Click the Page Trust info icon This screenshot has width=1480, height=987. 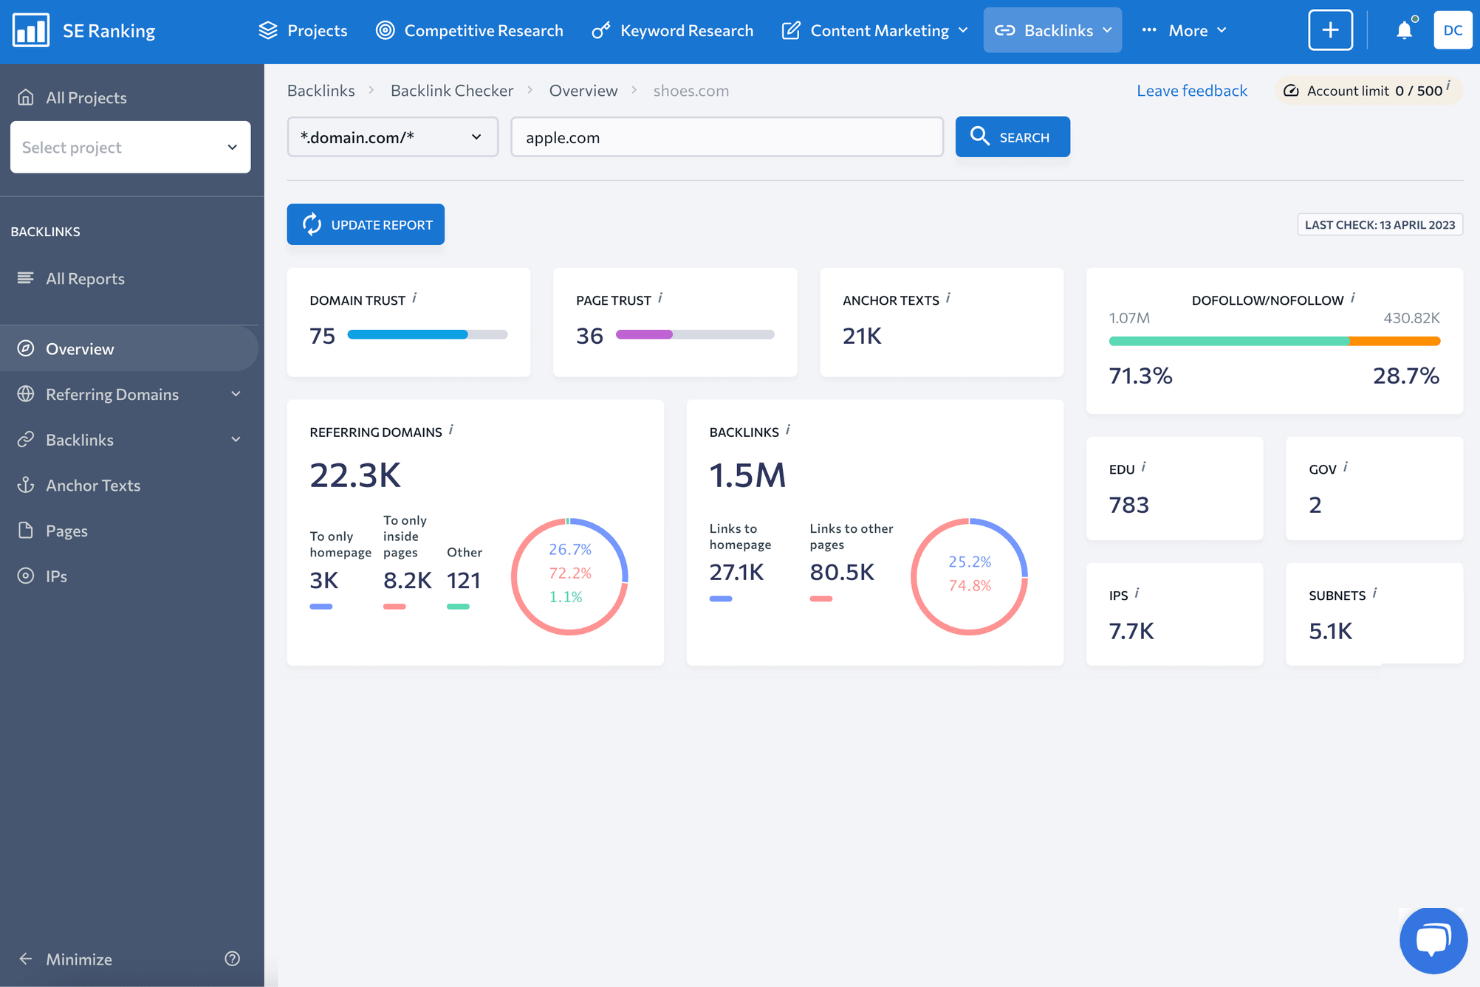tap(660, 298)
